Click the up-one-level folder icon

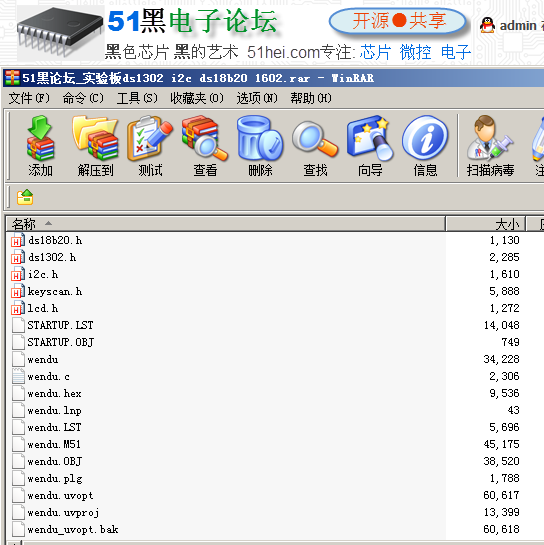[25, 197]
